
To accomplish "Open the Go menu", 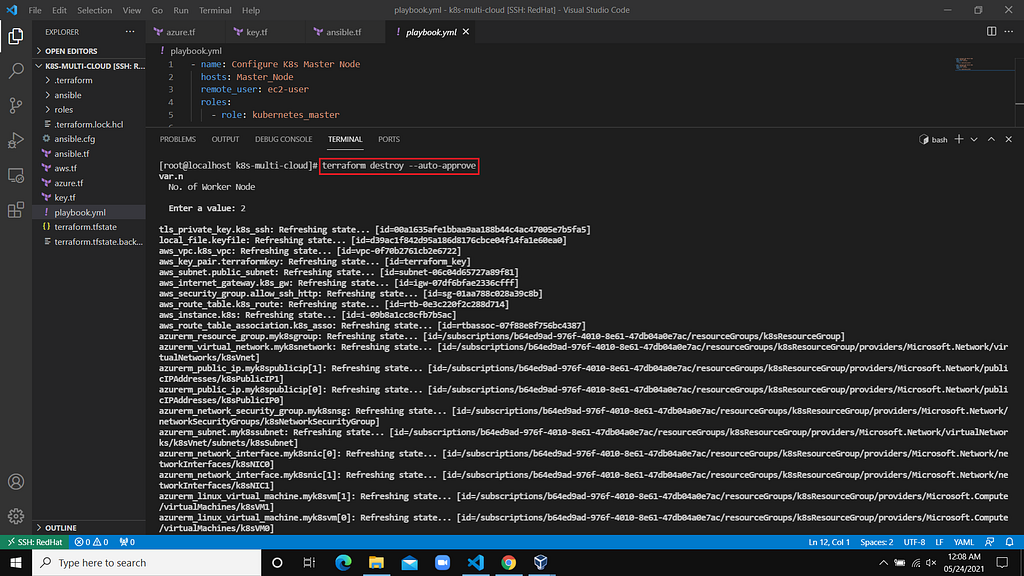I will coord(157,10).
